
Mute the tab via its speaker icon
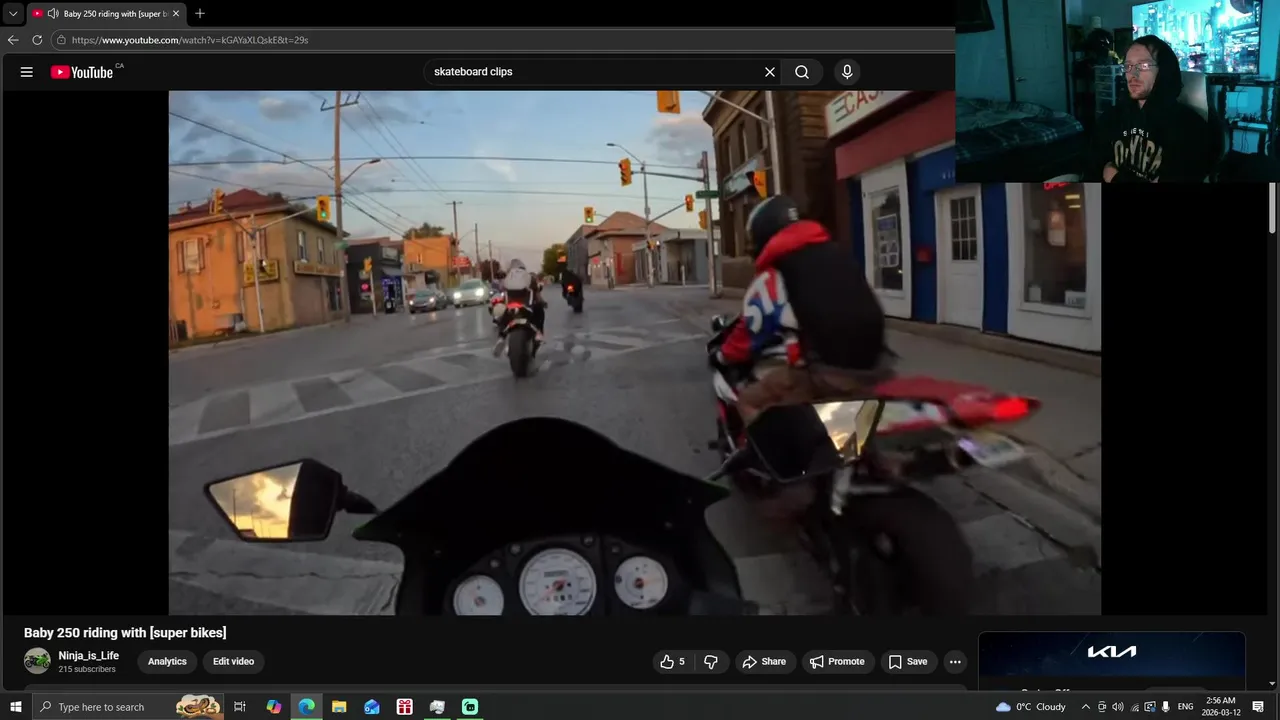coord(52,14)
